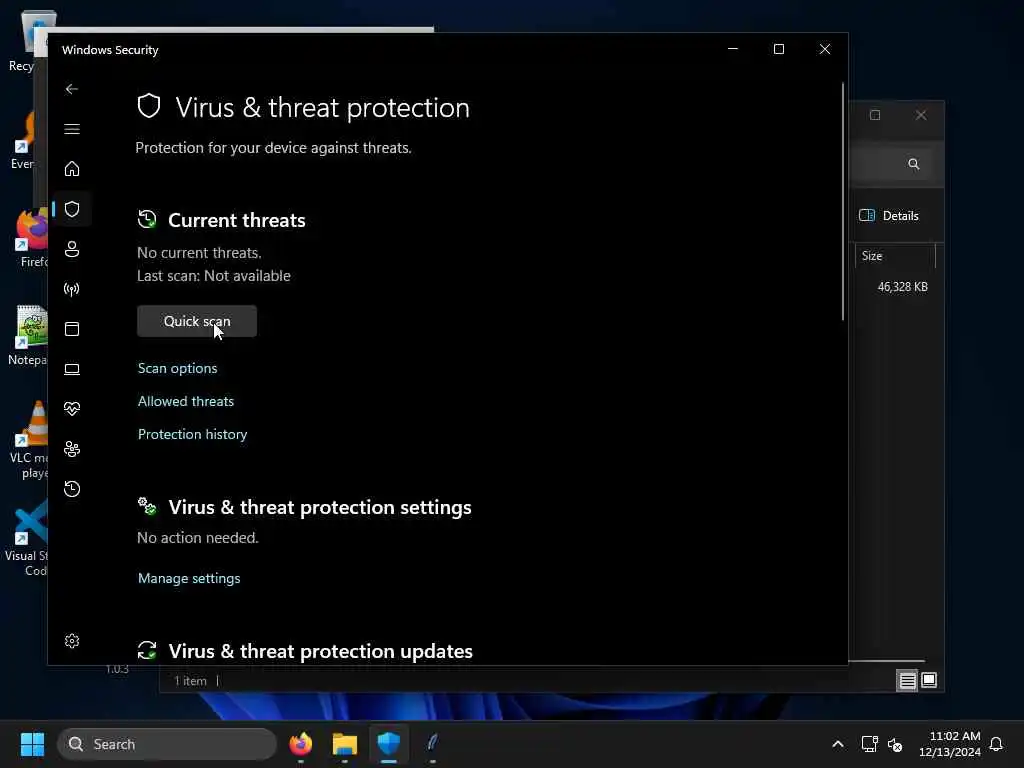Click Windows Security taskbar shield icon

[x=389, y=744]
